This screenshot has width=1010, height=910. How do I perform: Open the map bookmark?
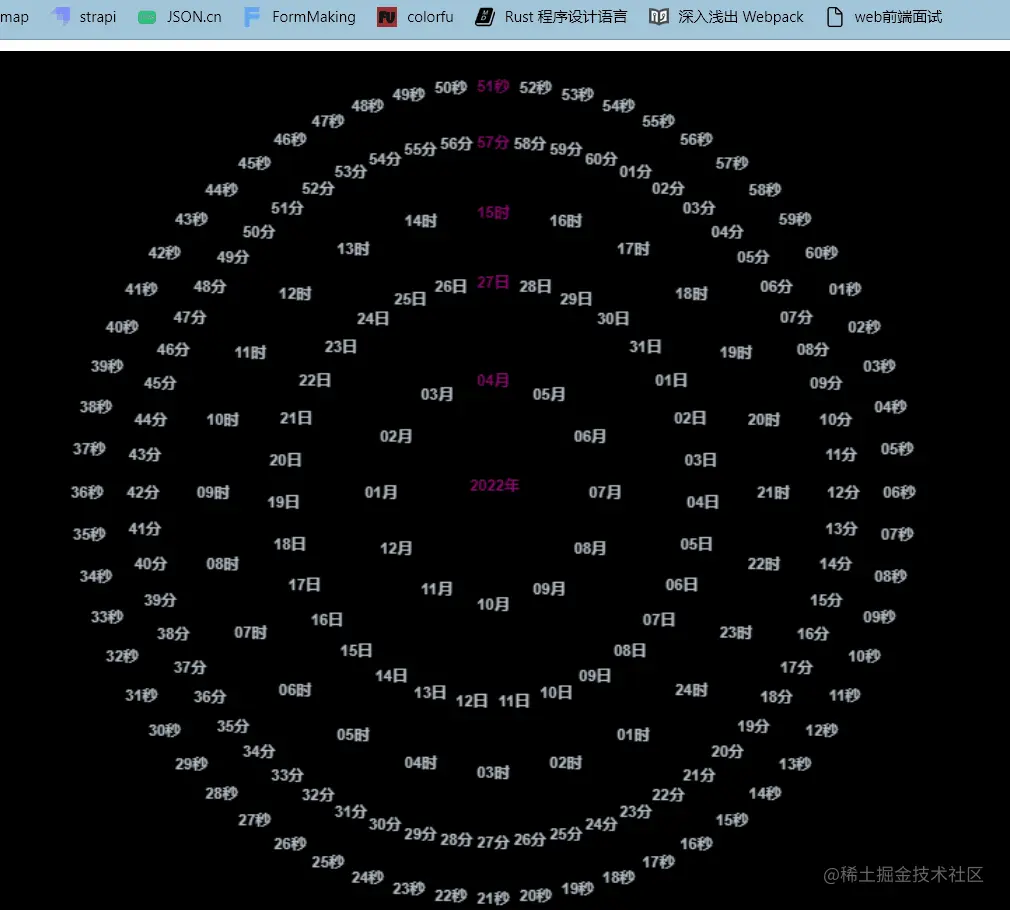(x=14, y=16)
